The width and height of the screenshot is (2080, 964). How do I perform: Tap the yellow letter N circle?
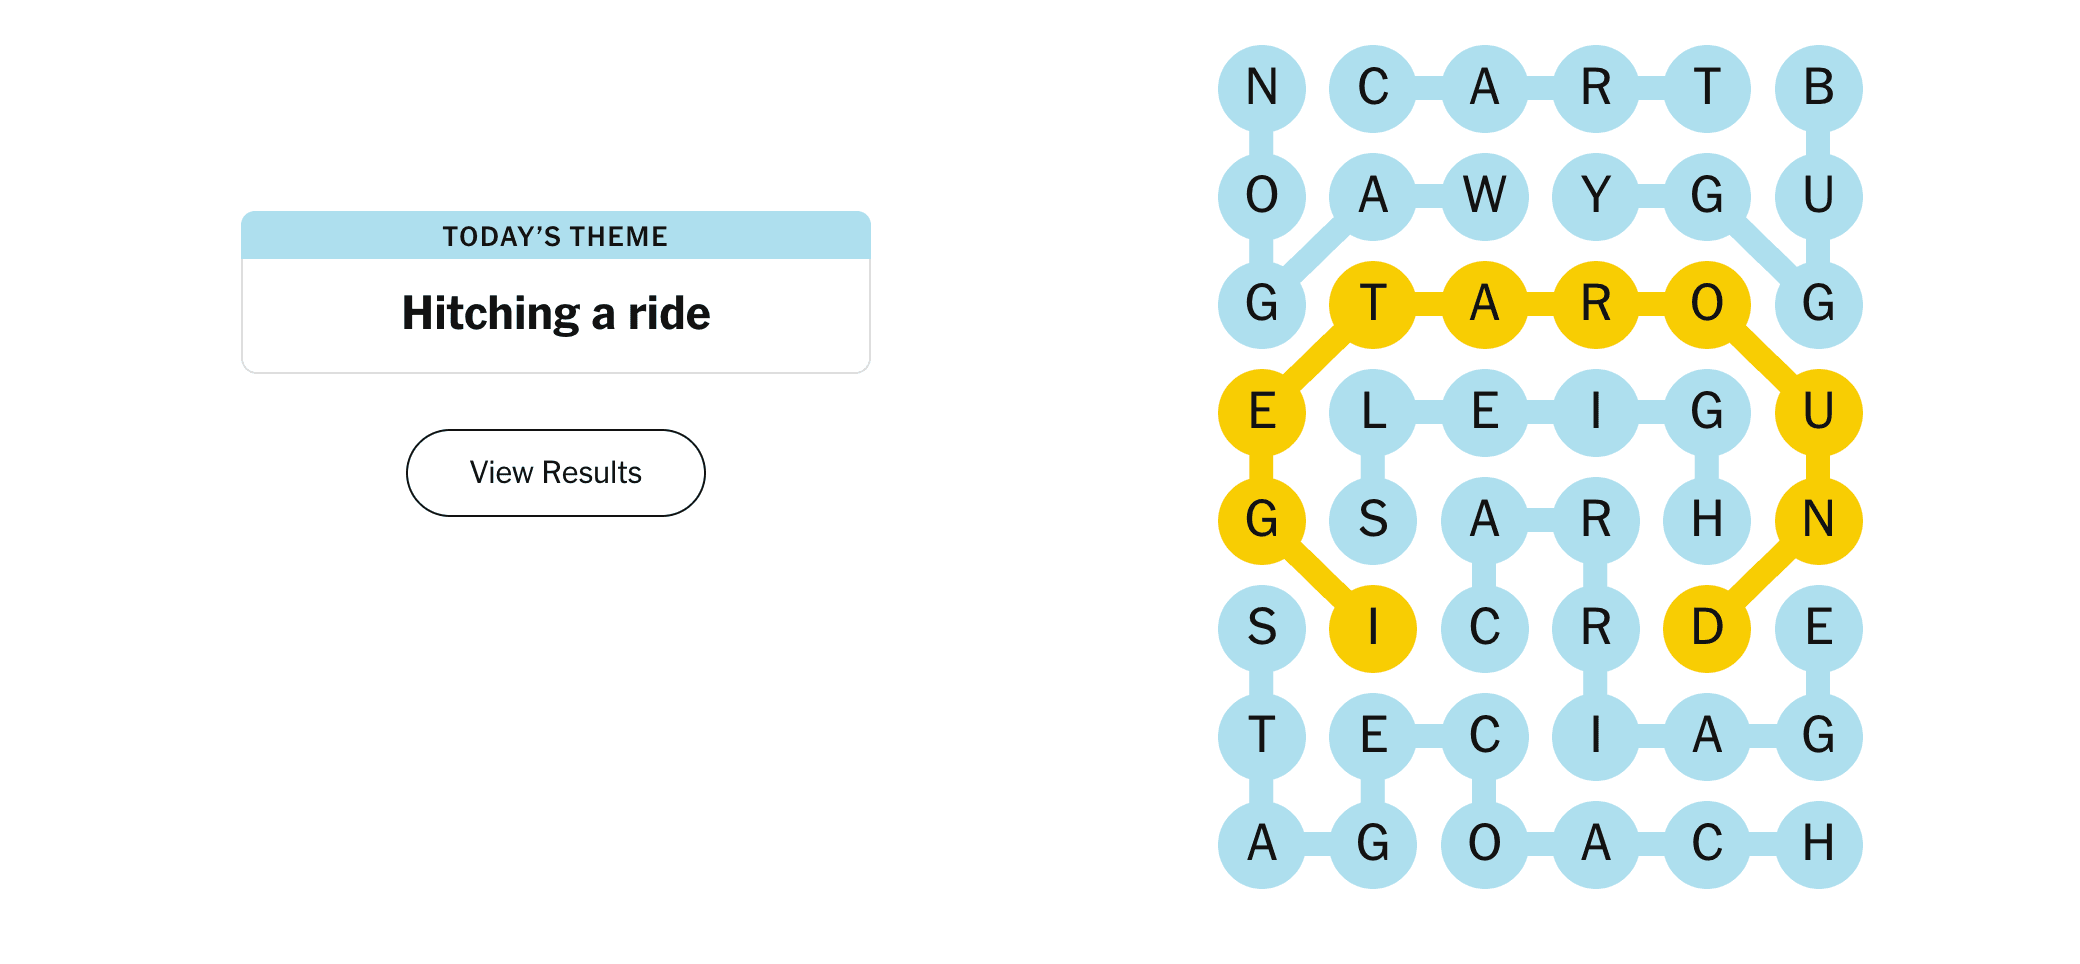[x=1818, y=520]
